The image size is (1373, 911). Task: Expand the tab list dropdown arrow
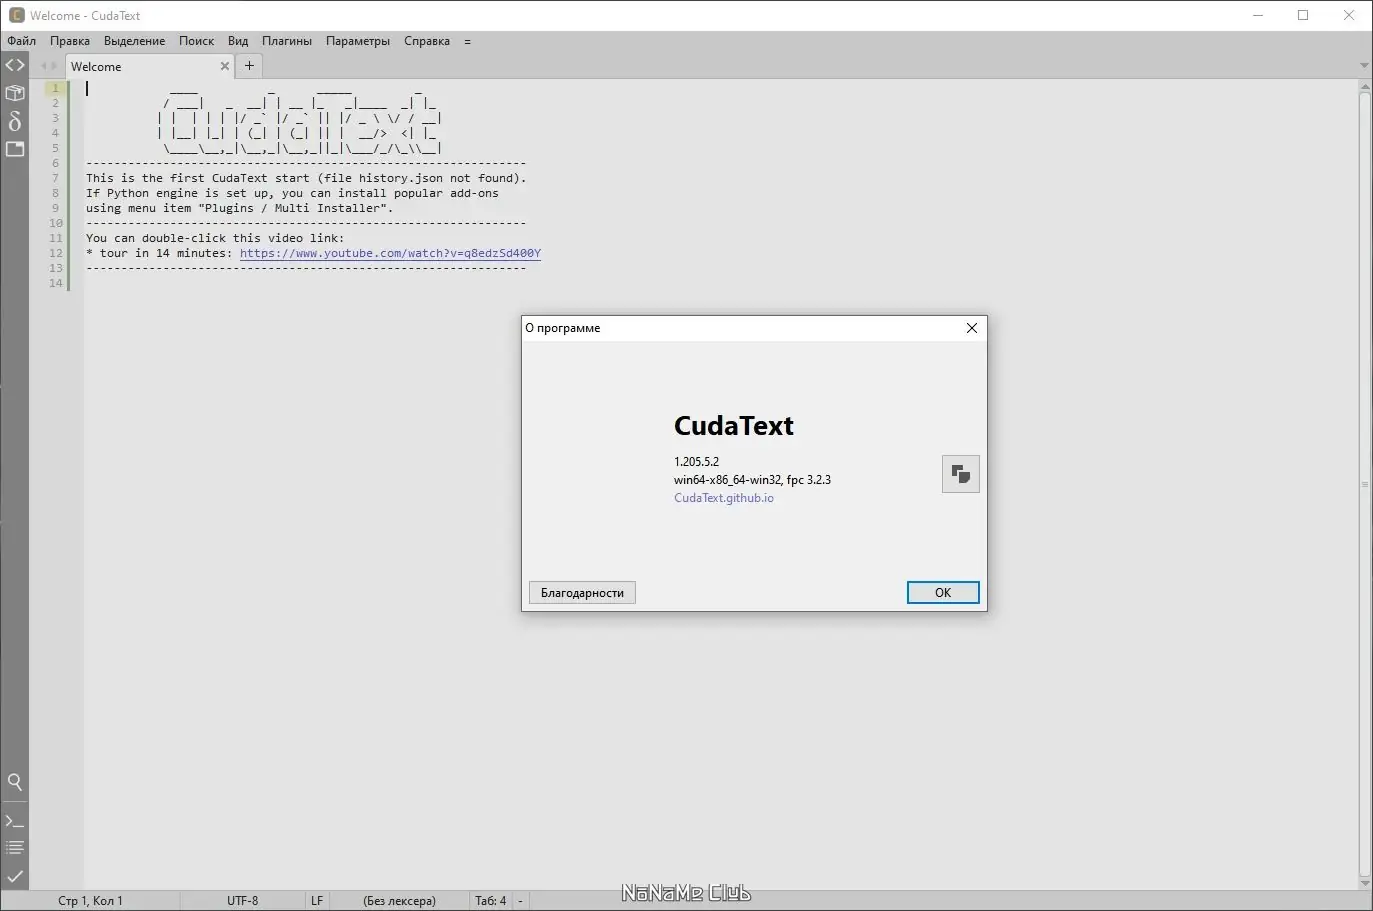point(1364,66)
